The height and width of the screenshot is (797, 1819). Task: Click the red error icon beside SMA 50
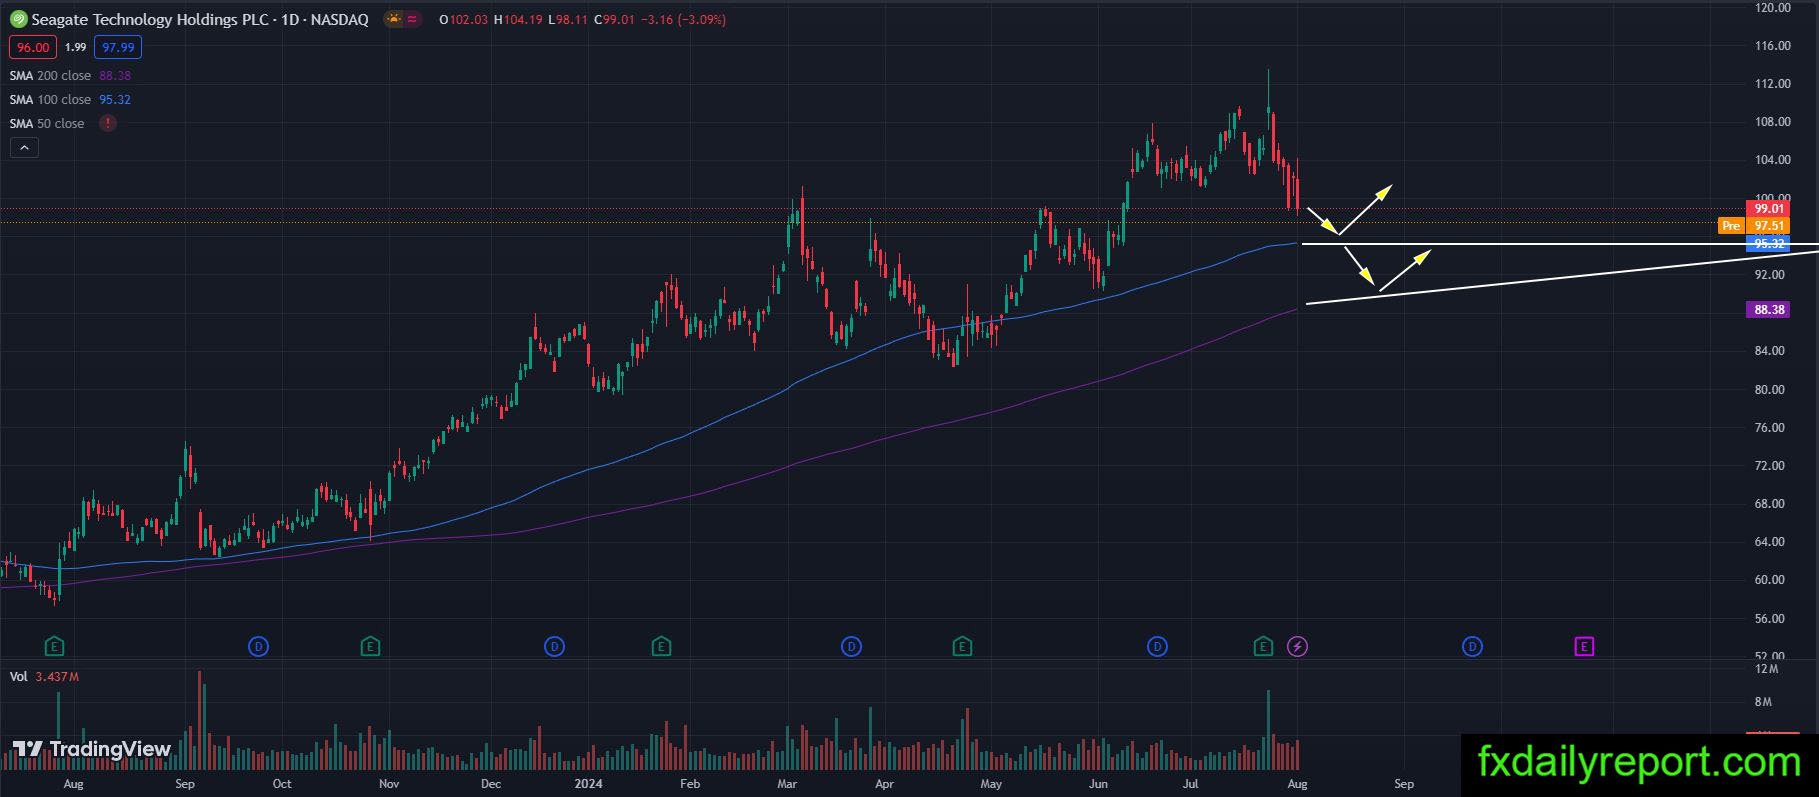point(107,123)
